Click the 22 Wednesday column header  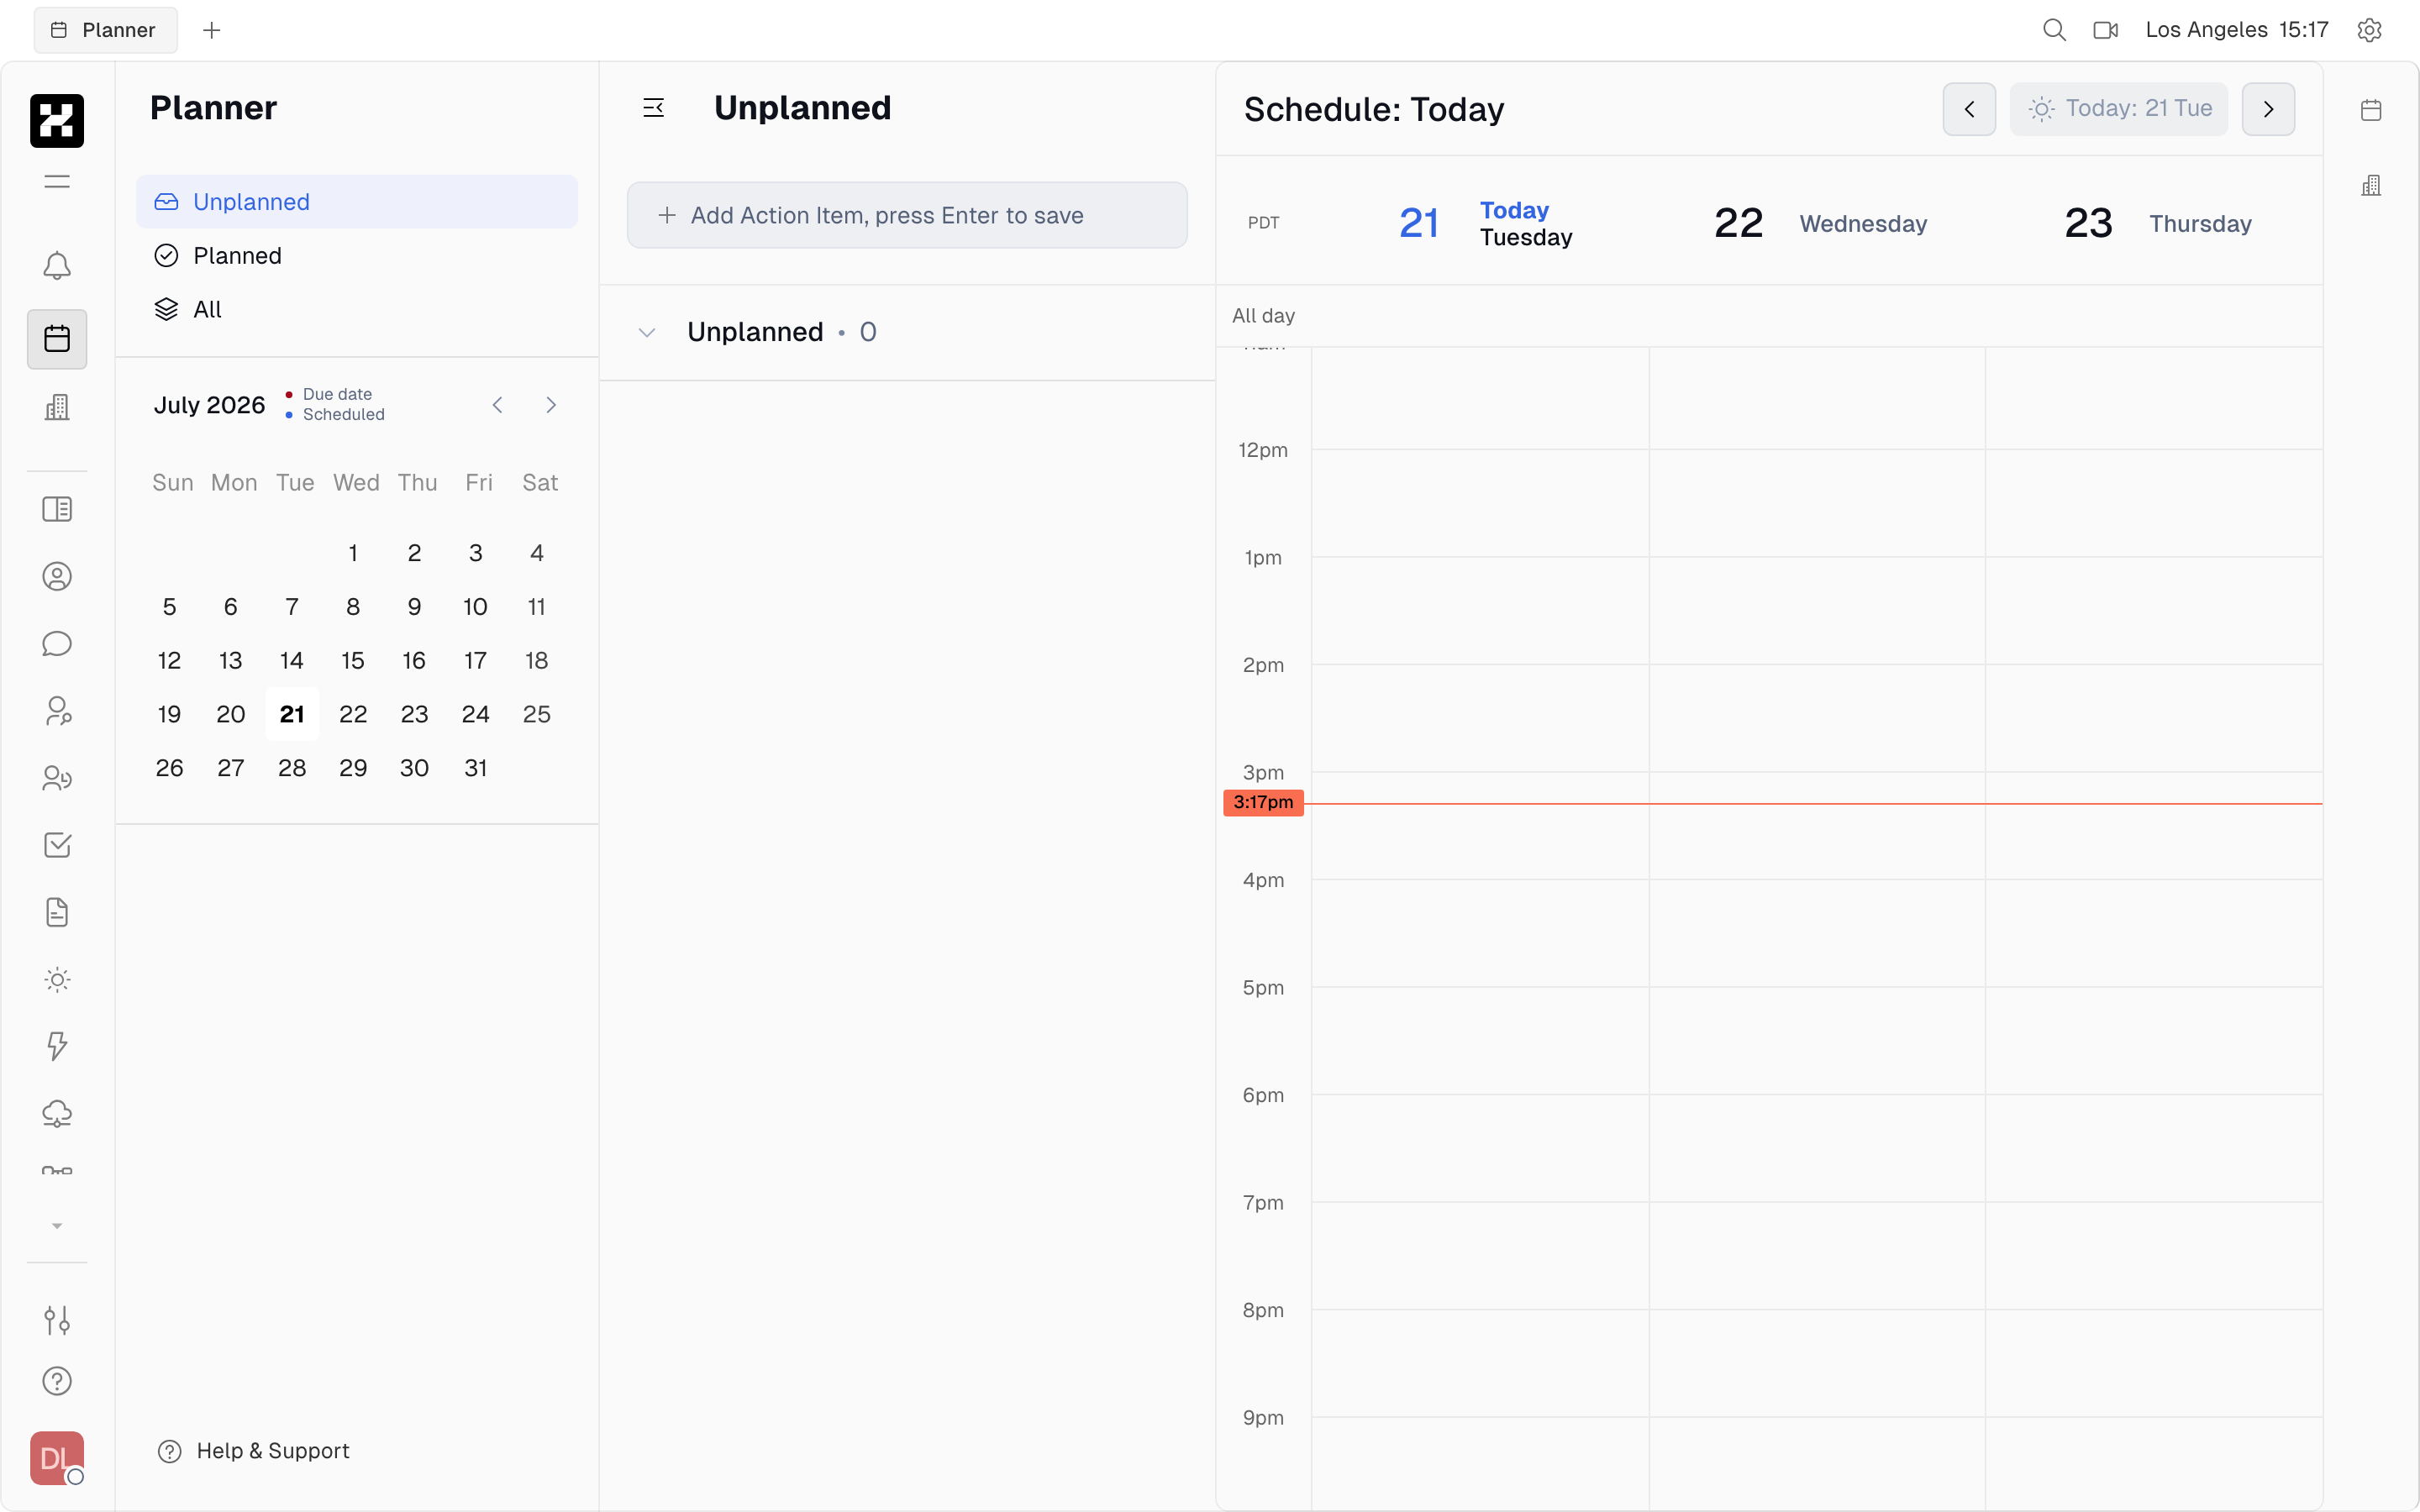(1820, 223)
